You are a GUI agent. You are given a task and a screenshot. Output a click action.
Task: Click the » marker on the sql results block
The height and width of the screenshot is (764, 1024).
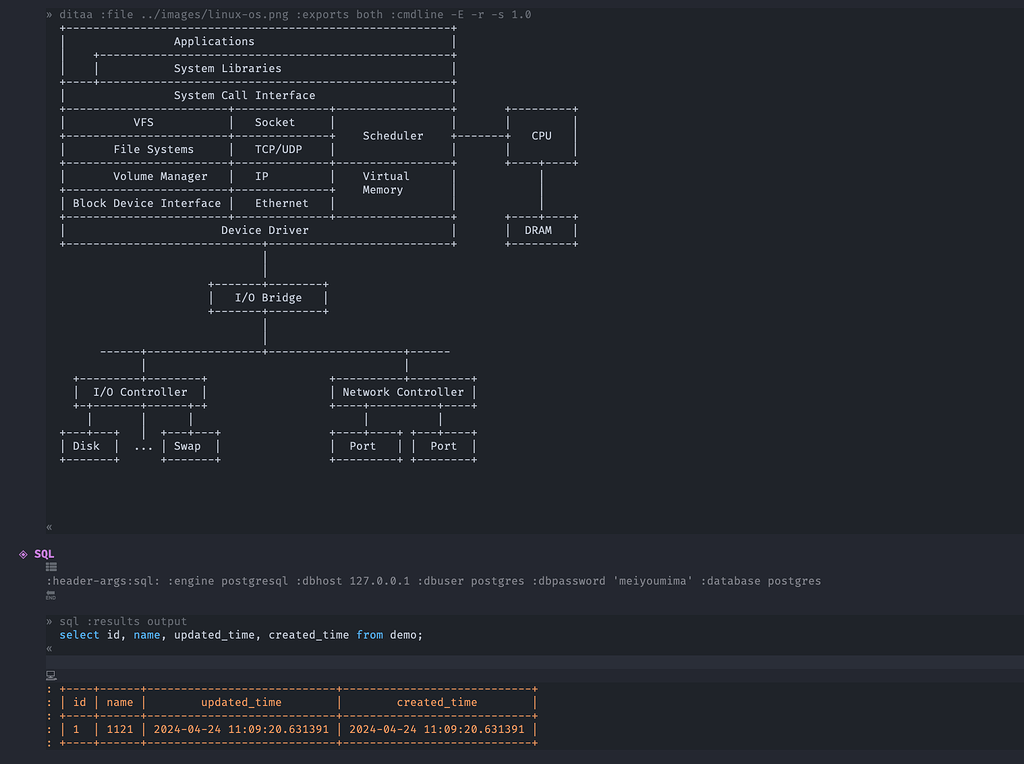pyautogui.click(x=48, y=620)
